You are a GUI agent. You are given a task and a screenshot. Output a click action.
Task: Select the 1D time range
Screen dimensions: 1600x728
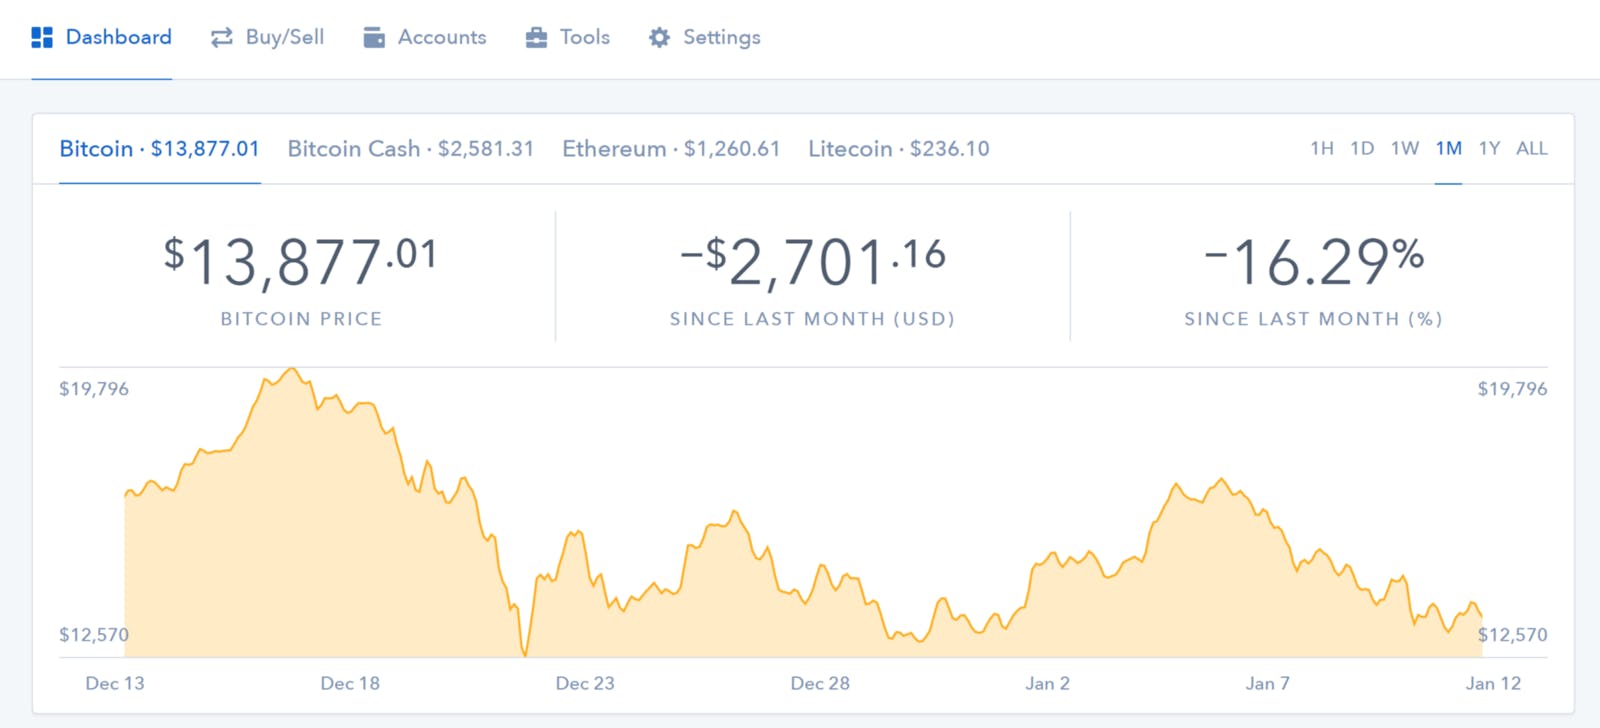tap(1363, 148)
